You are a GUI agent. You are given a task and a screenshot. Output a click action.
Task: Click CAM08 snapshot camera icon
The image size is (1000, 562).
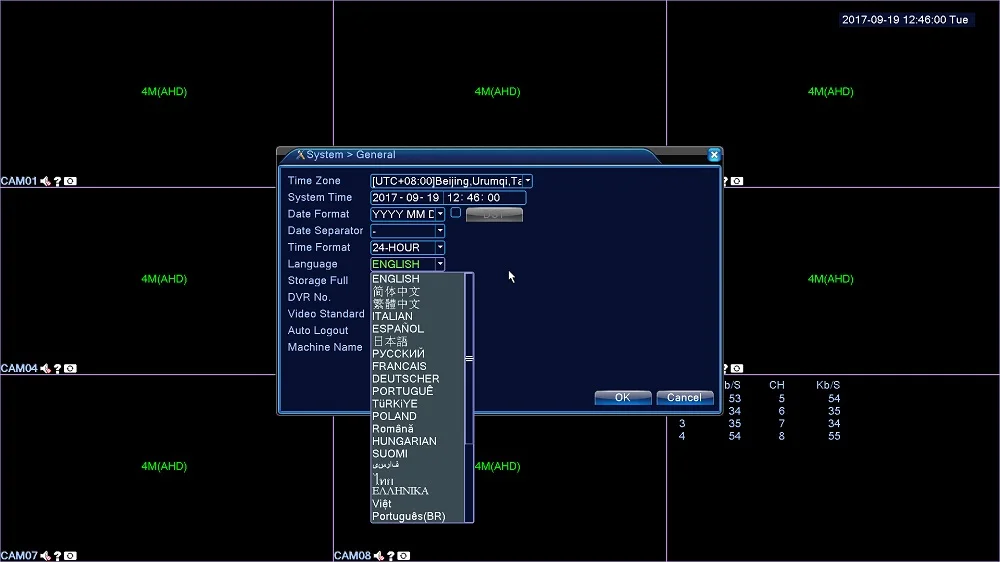404,556
